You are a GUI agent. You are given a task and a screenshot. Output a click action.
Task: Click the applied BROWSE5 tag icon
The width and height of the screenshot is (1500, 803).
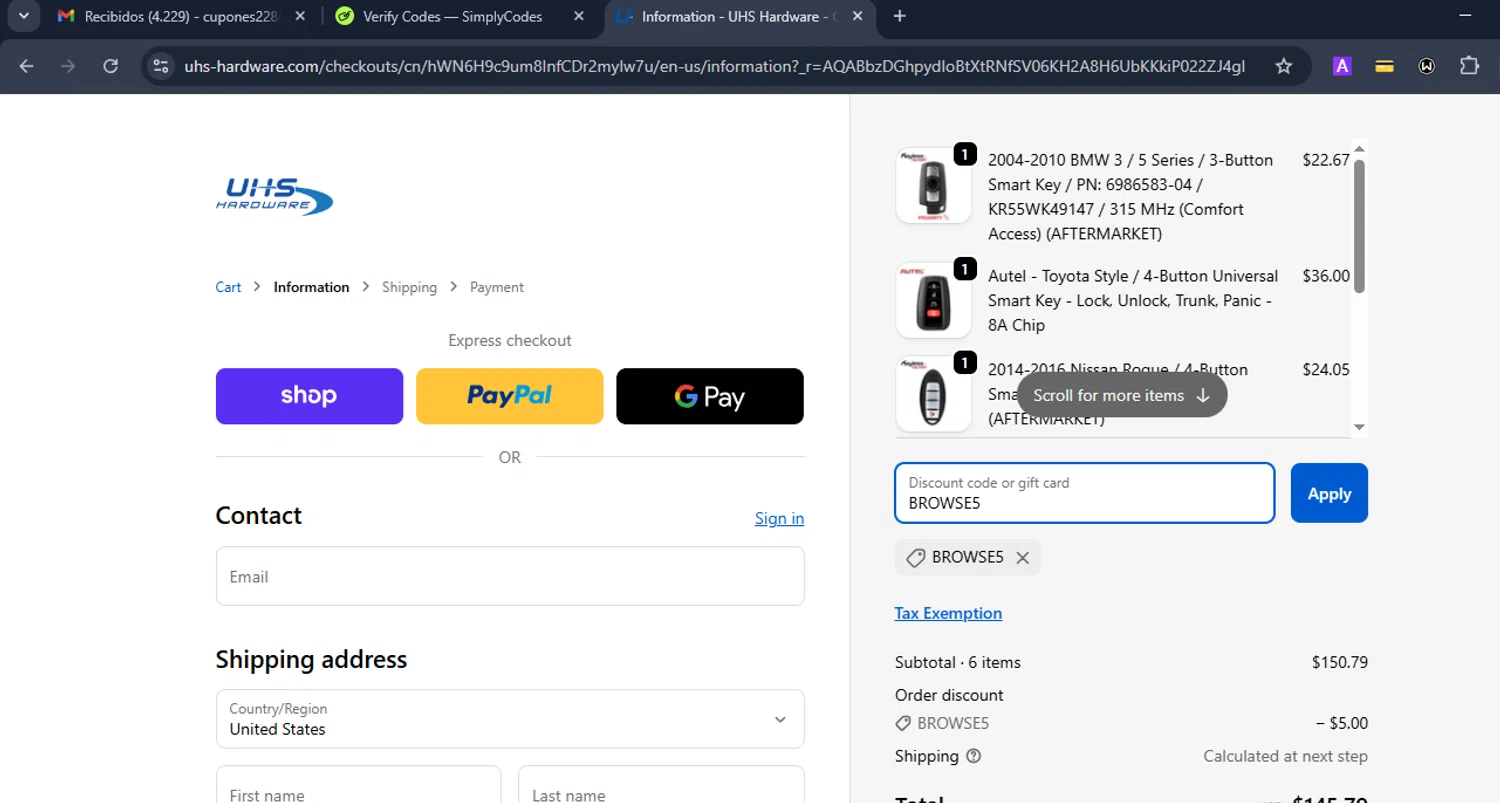point(915,558)
